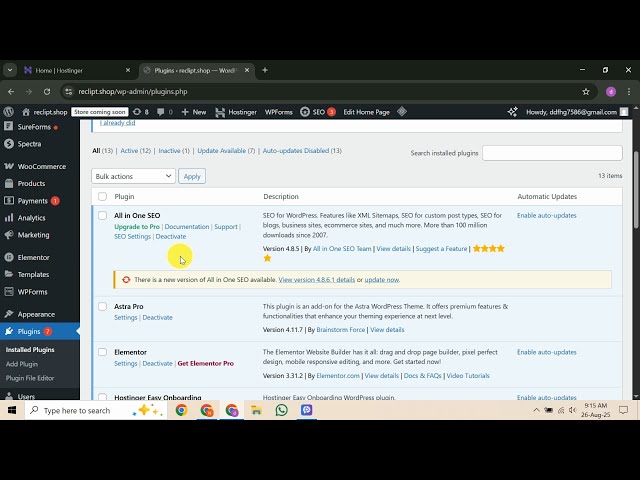
Task: Check the Astra Pro plugin checkbox
Action: (102, 307)
